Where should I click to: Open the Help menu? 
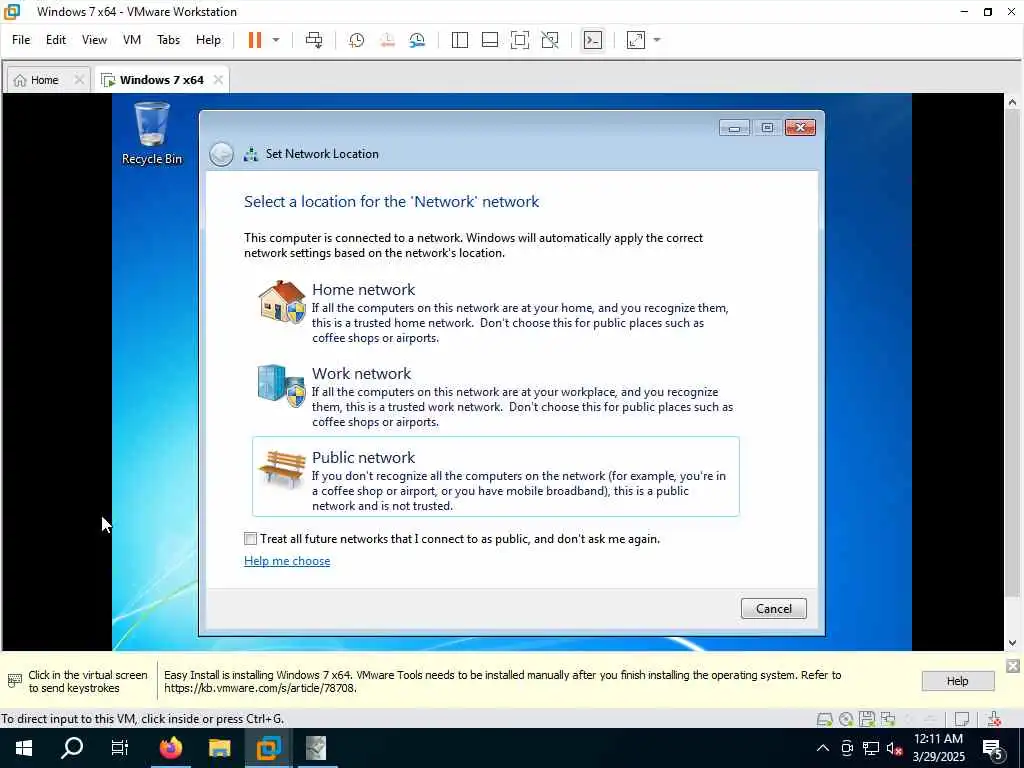(x=208, y=40)
